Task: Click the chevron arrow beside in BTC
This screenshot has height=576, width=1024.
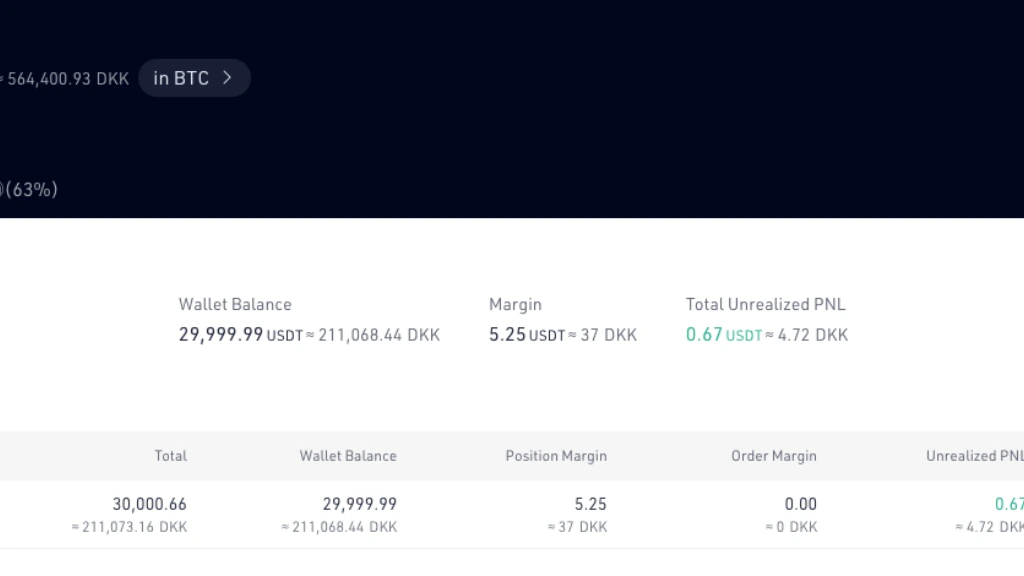Action: point(227,78)
